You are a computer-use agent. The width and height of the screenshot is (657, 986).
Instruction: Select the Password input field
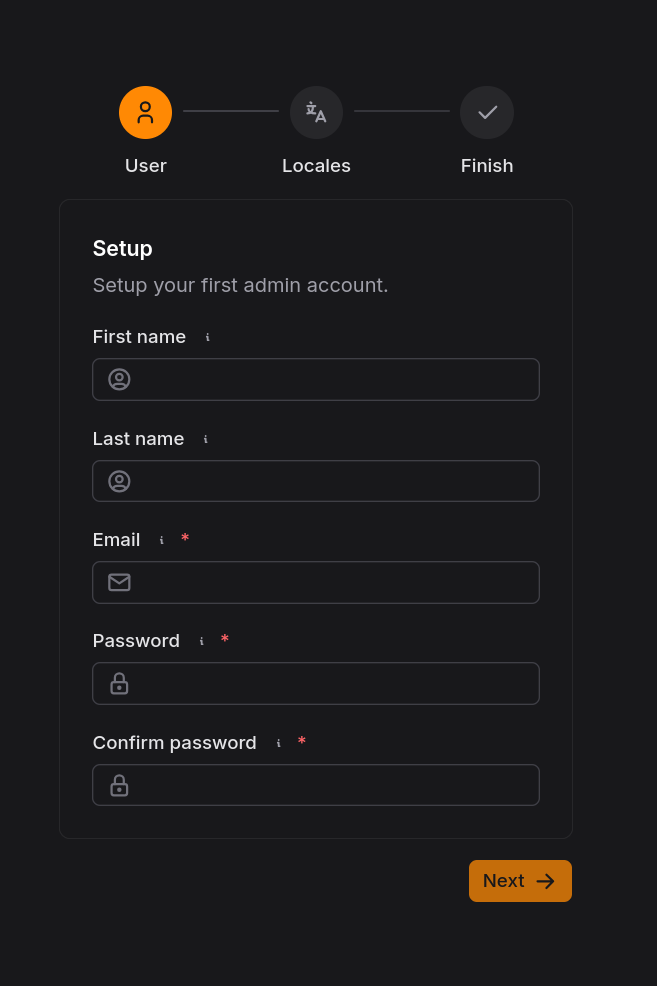(x=335, y=684)
